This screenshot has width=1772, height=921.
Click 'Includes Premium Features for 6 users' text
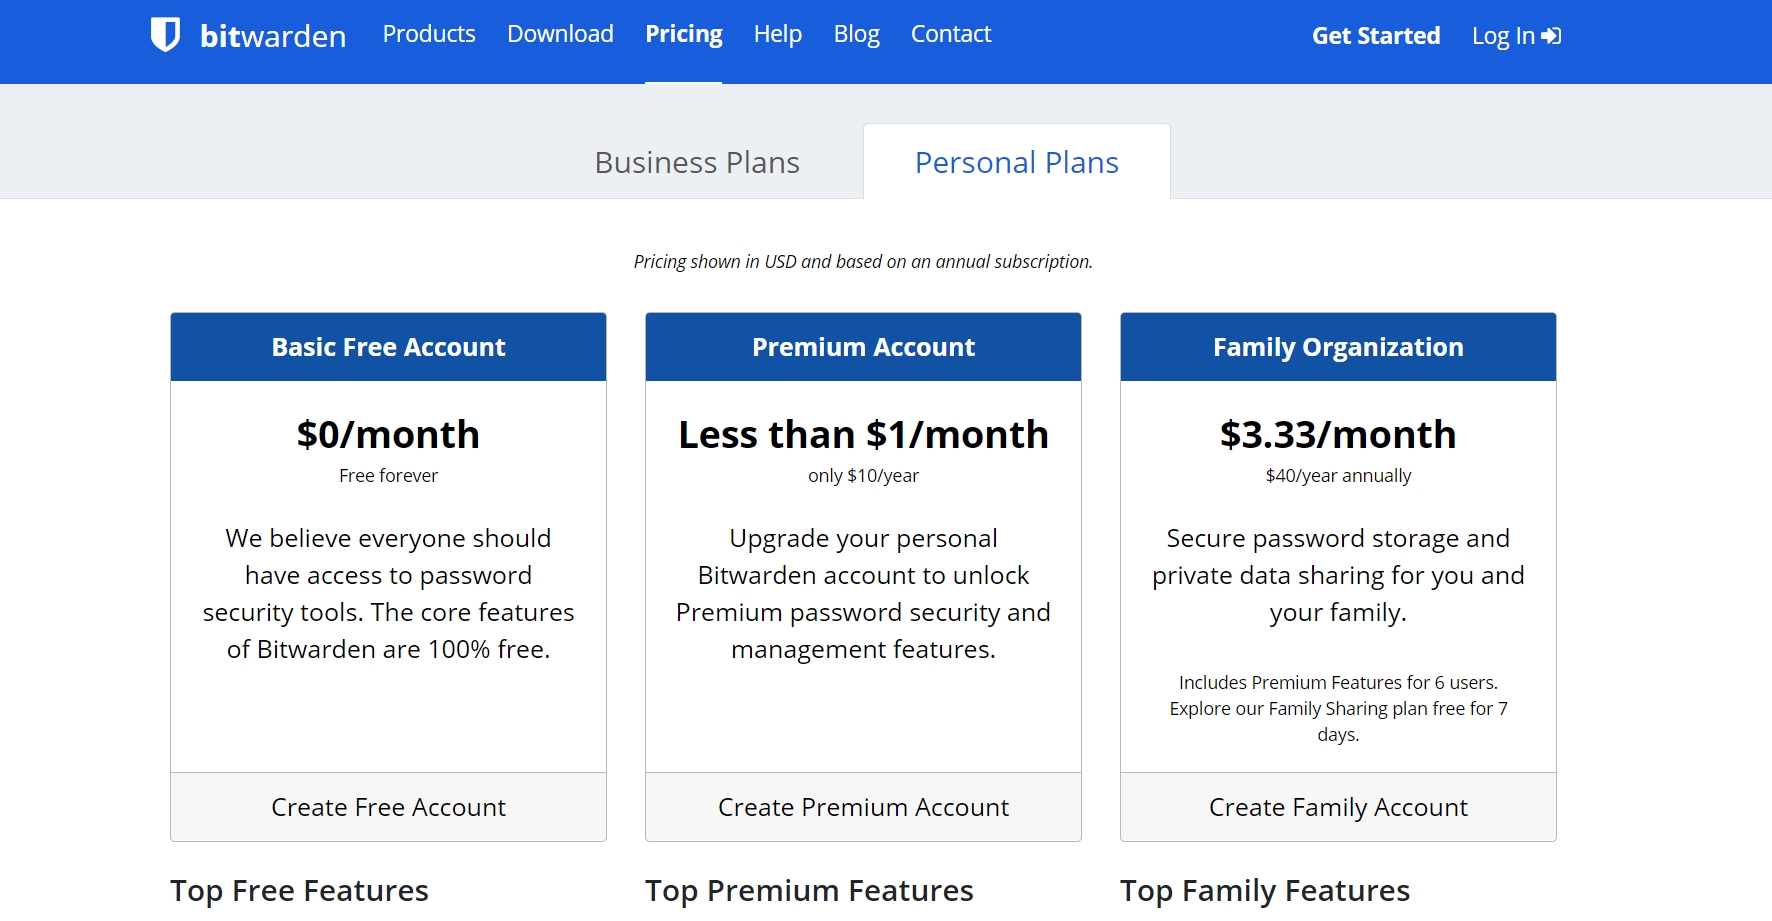[x=1339, y=683]
